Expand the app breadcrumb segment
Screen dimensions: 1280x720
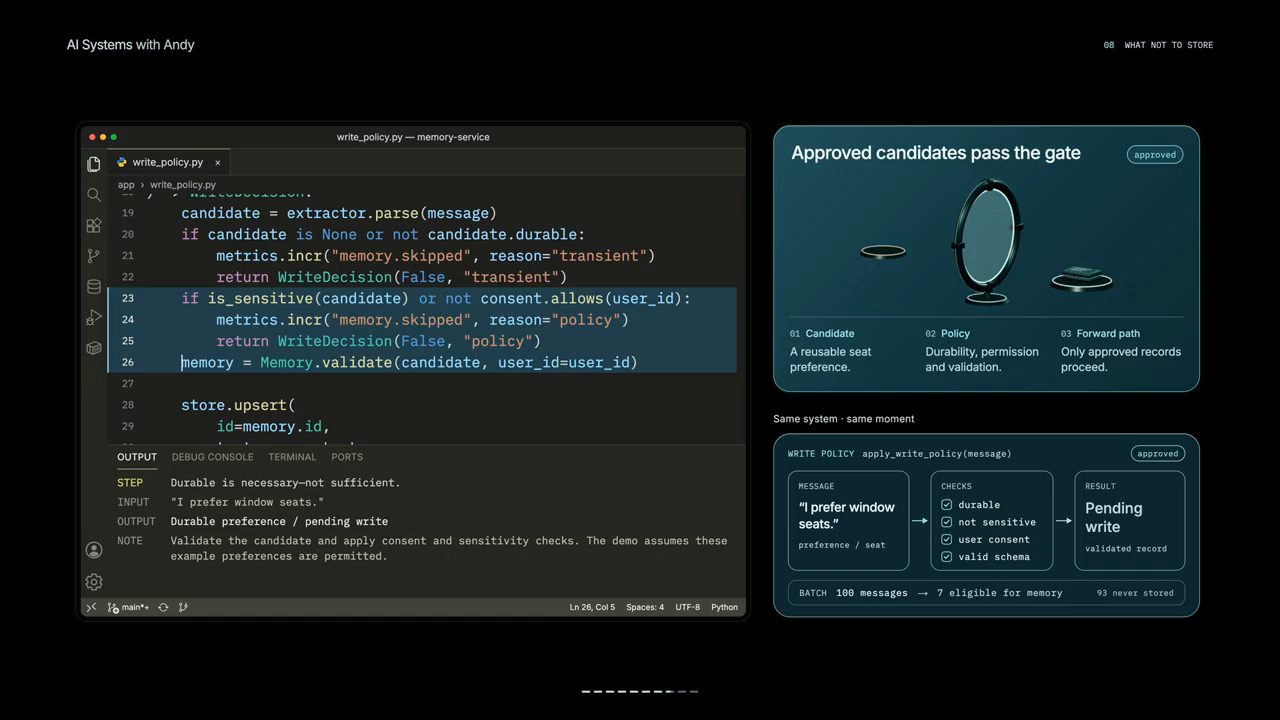126,185
